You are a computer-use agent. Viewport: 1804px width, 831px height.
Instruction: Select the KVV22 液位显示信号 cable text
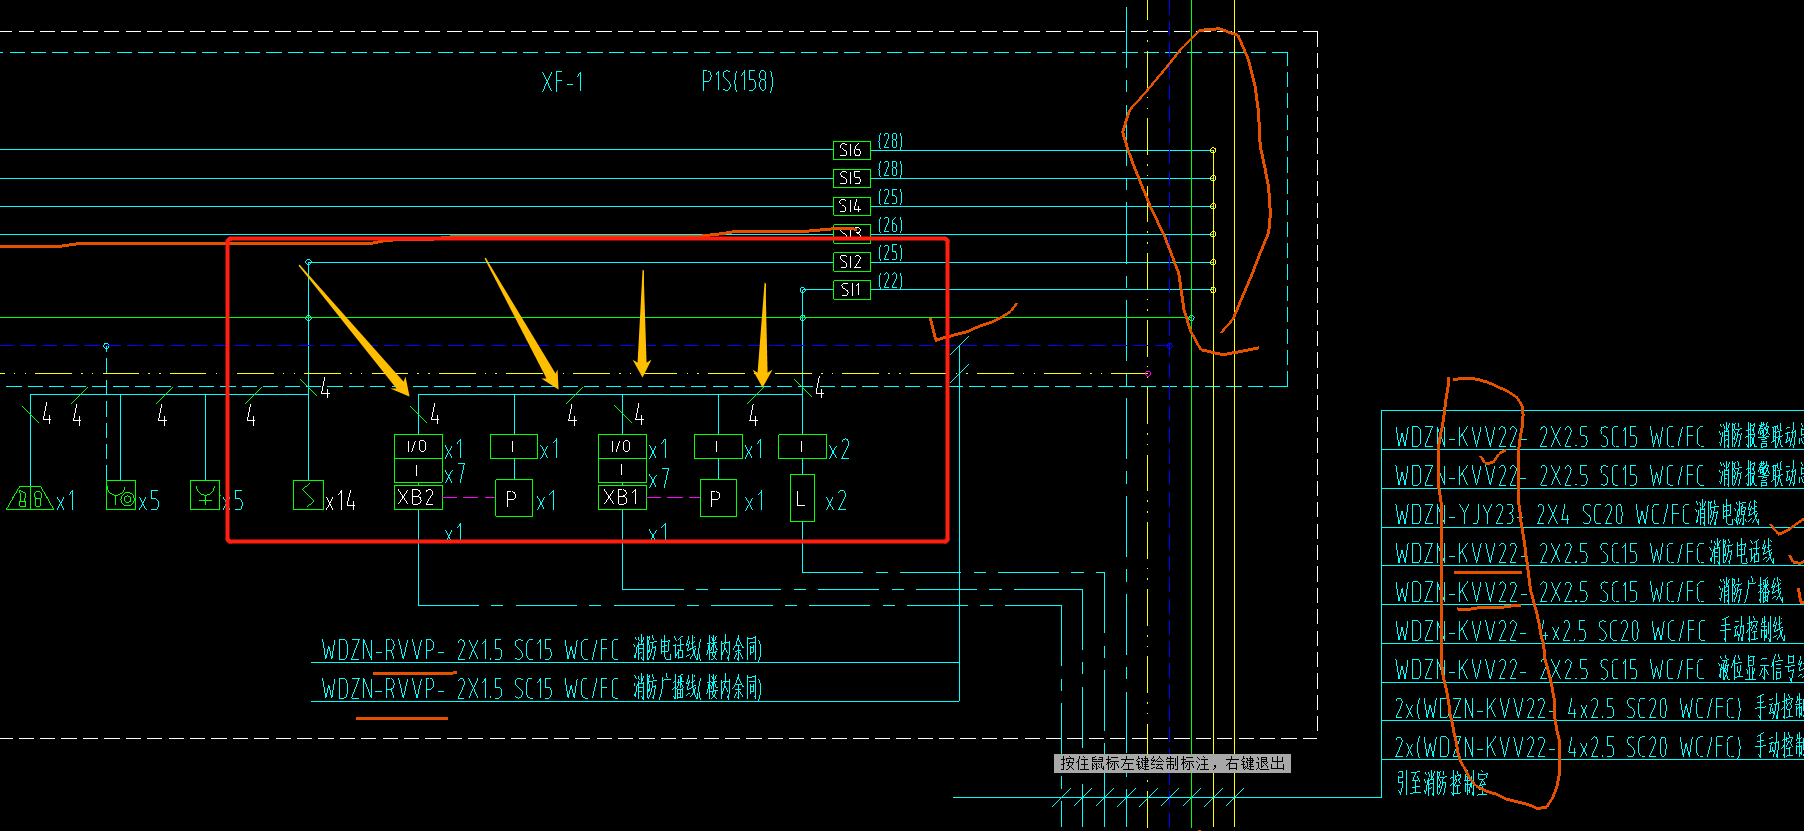(x=1599, y=669)
